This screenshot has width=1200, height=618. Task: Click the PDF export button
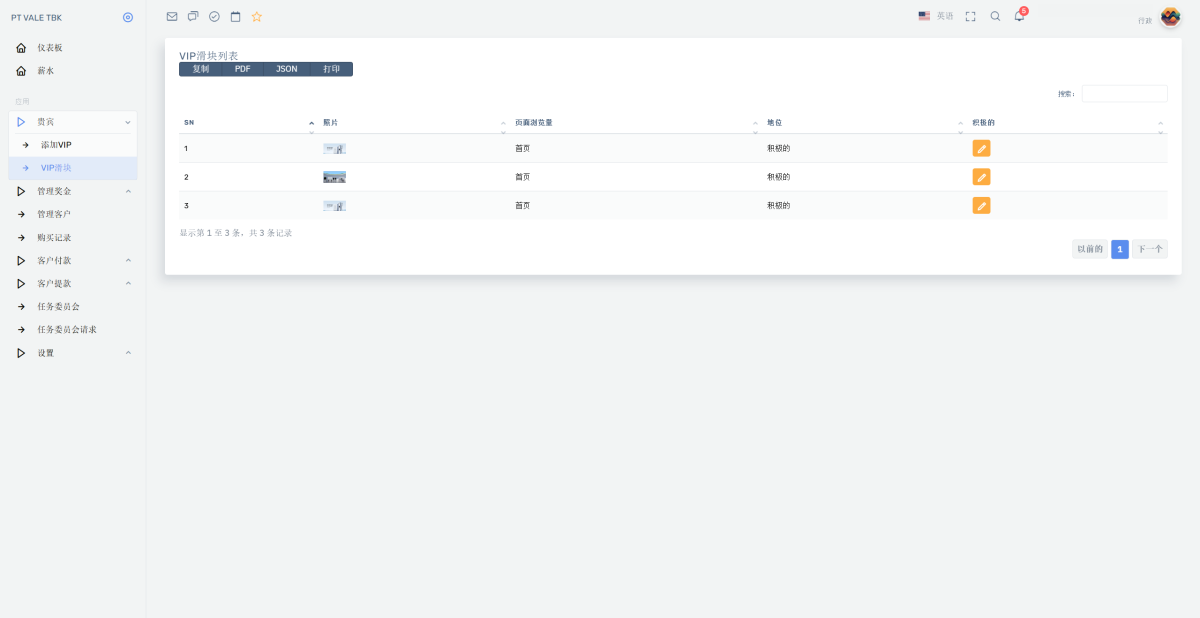(x=242, y=69)
